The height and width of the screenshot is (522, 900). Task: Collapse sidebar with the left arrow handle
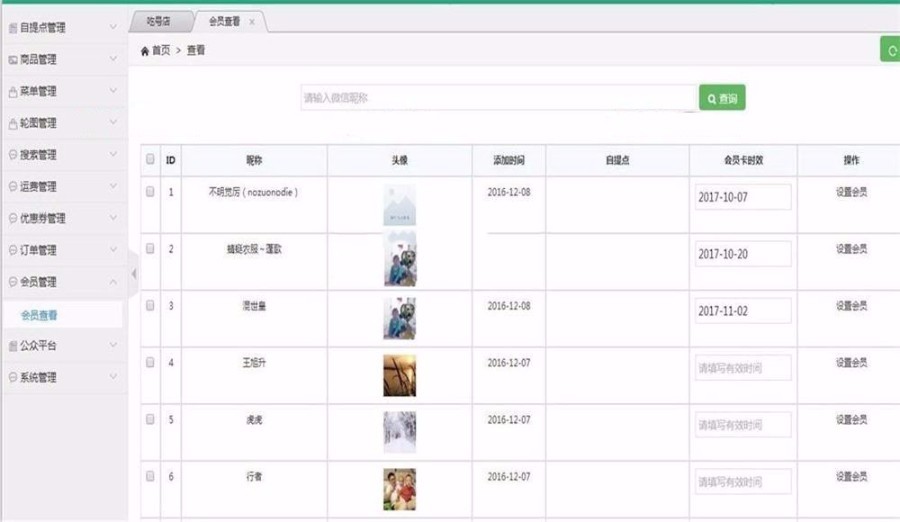(x=134, y=274)
